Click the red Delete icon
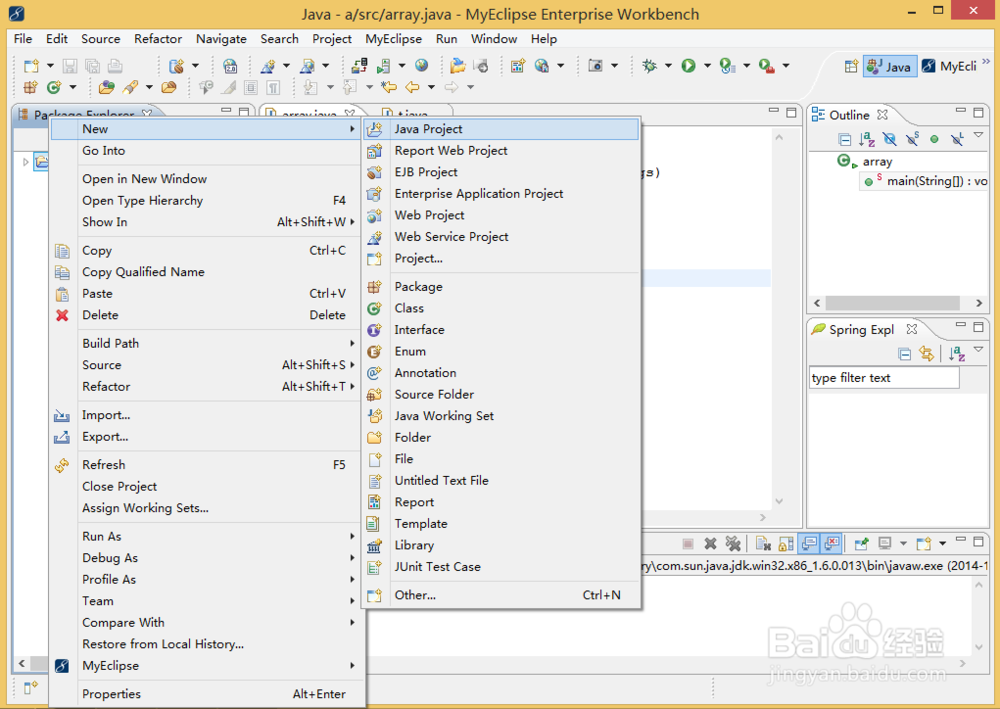The image size is (1000, 709). [62, 316]
